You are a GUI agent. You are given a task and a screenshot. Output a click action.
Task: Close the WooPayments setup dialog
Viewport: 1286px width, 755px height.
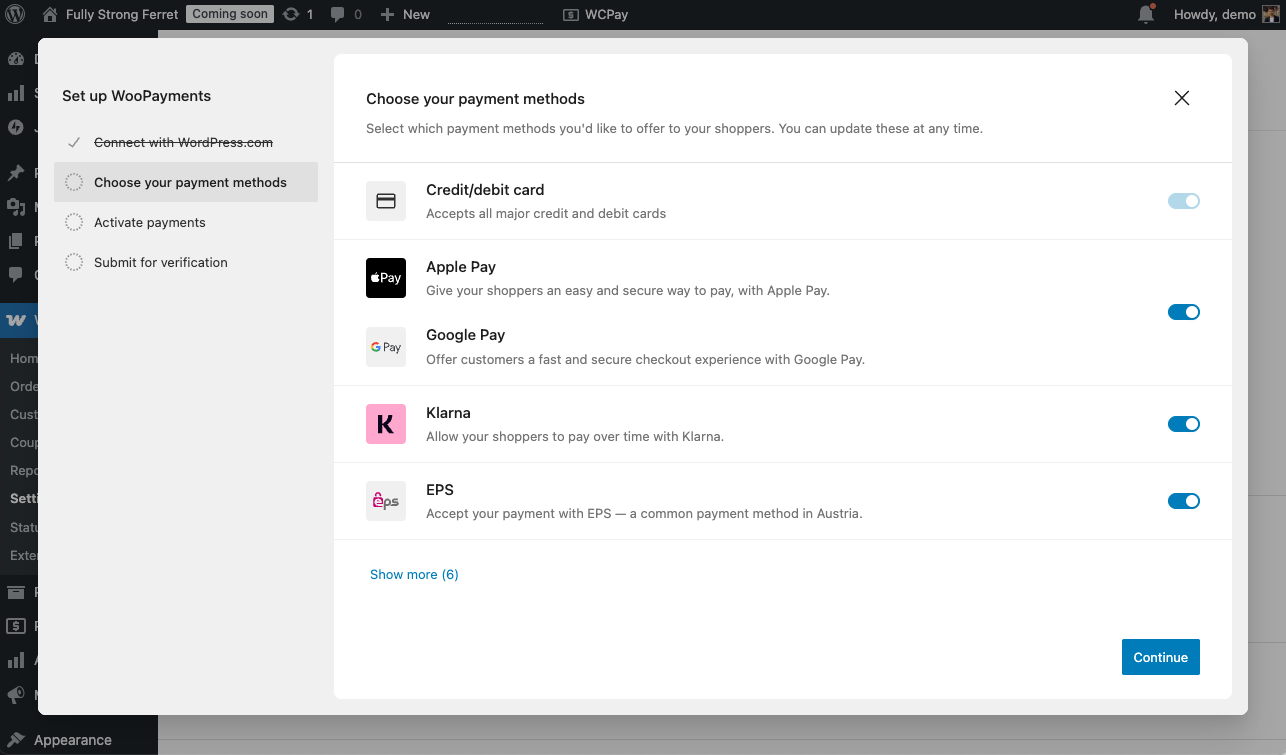(1181, 98)
